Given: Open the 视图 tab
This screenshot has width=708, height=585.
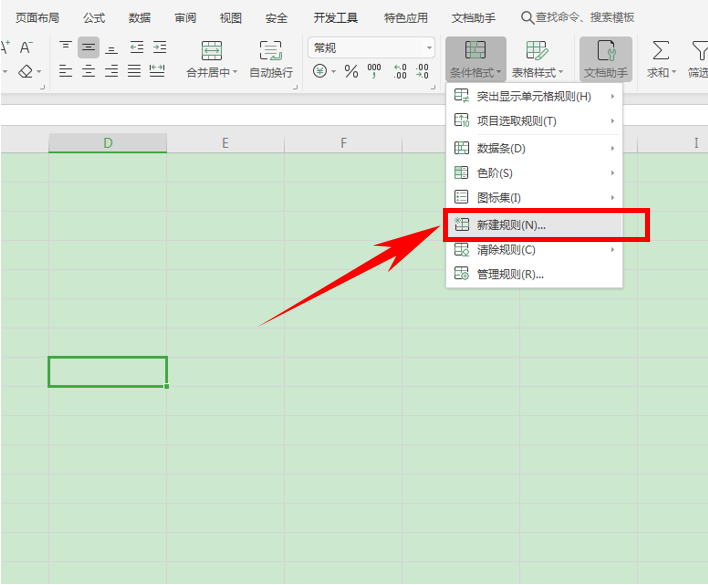Looking at the screenshot, I should click(x=231, y=18).
